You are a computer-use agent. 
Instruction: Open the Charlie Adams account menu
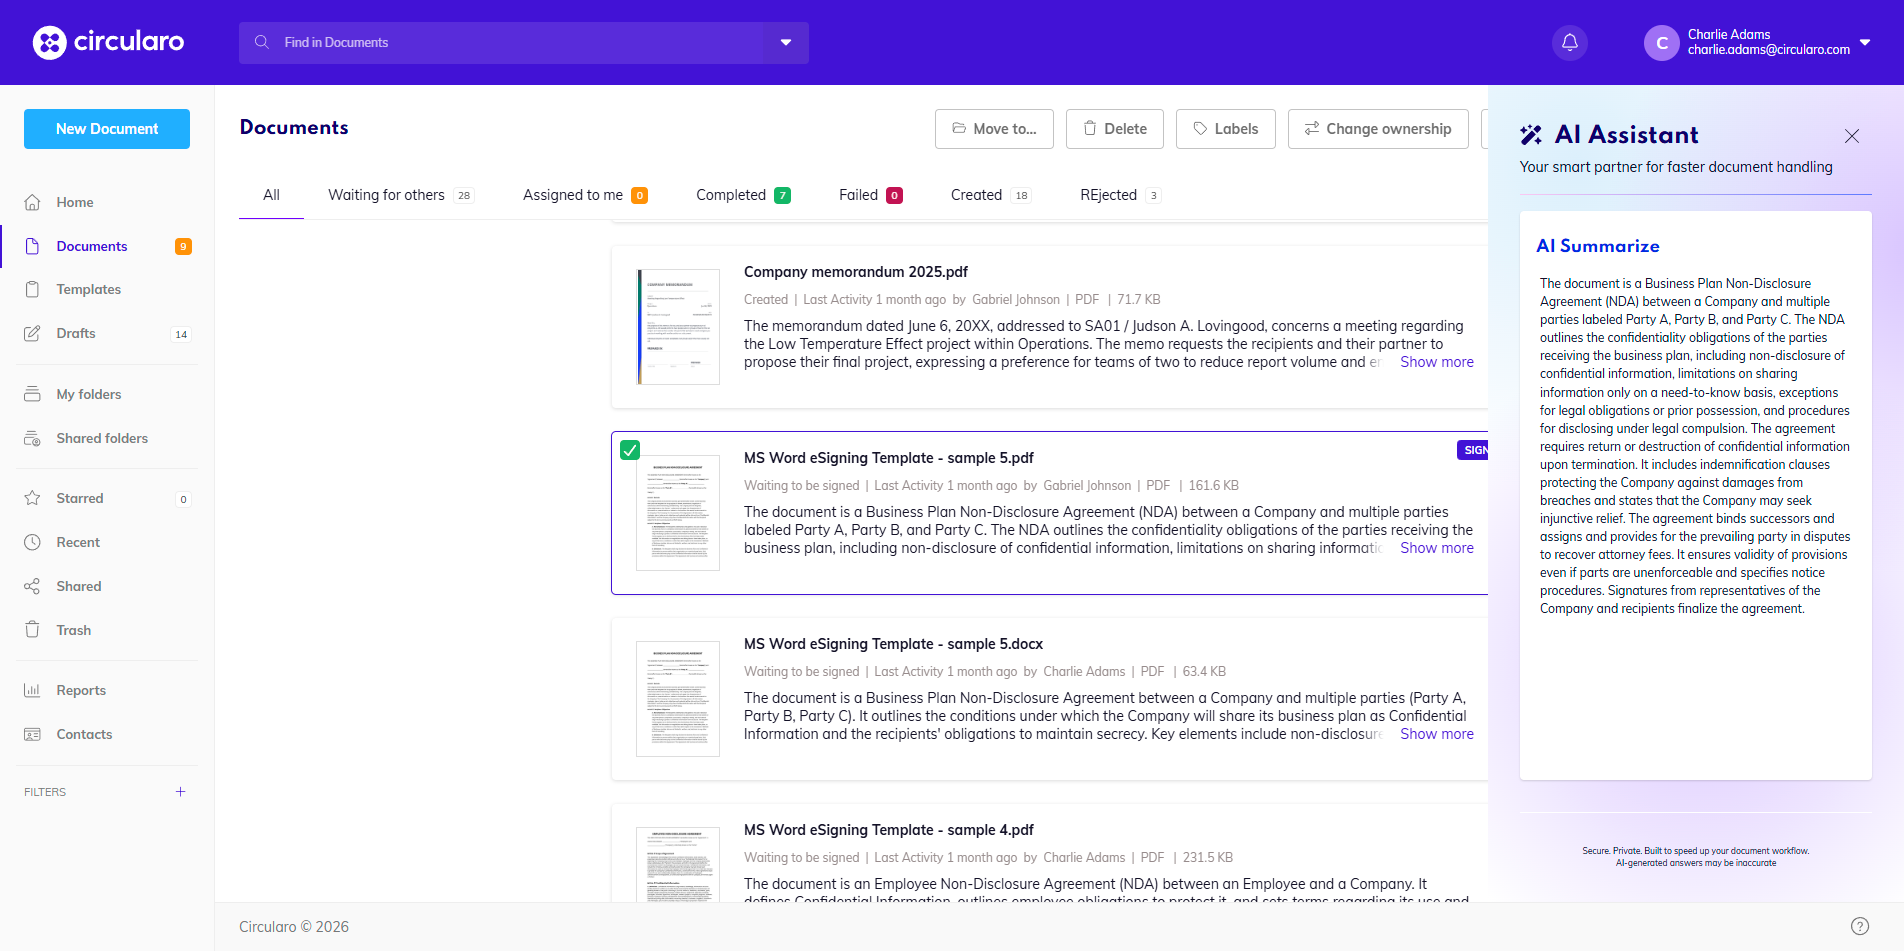click(1760, 42)
